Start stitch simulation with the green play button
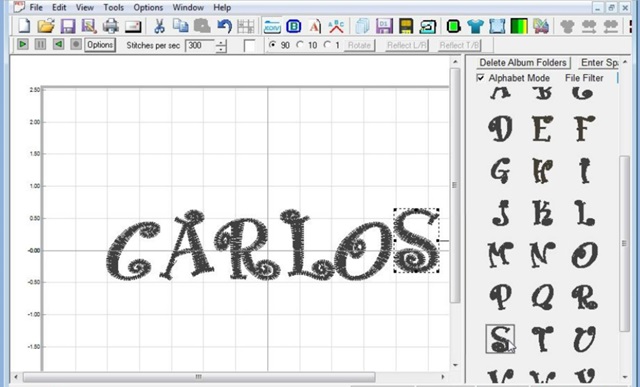Screen dimensions: 640x387 22,44
